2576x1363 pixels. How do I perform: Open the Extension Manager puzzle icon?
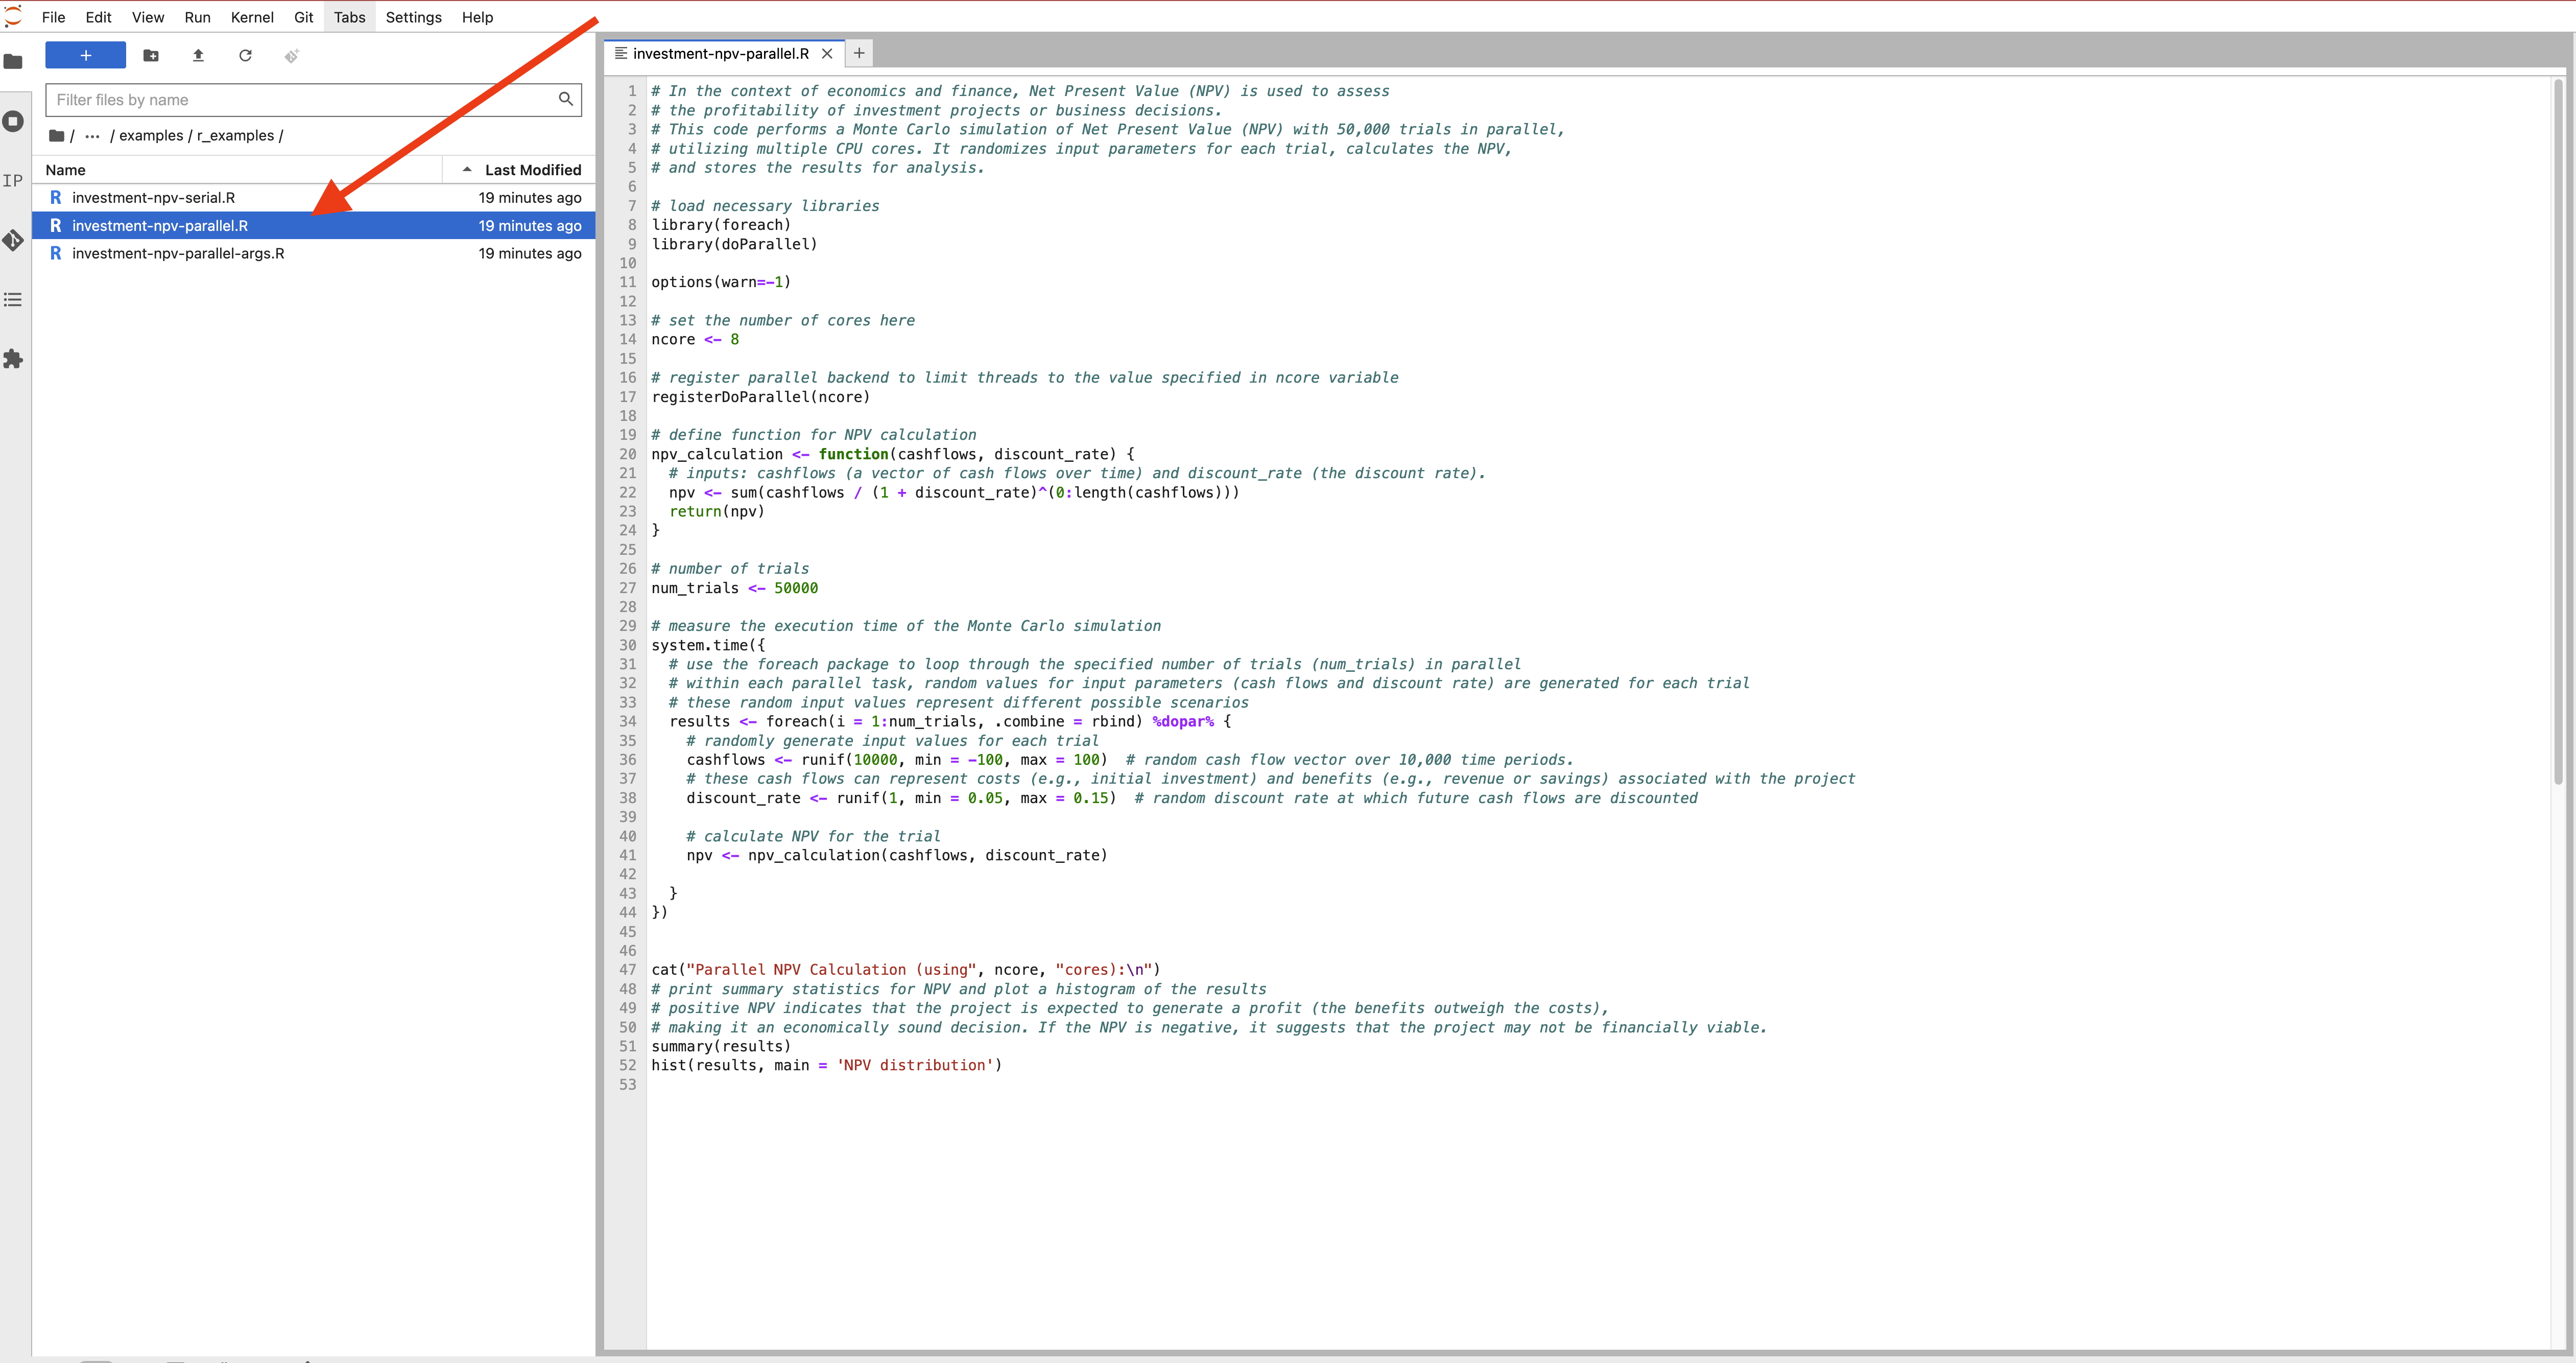tap(13, 359)
